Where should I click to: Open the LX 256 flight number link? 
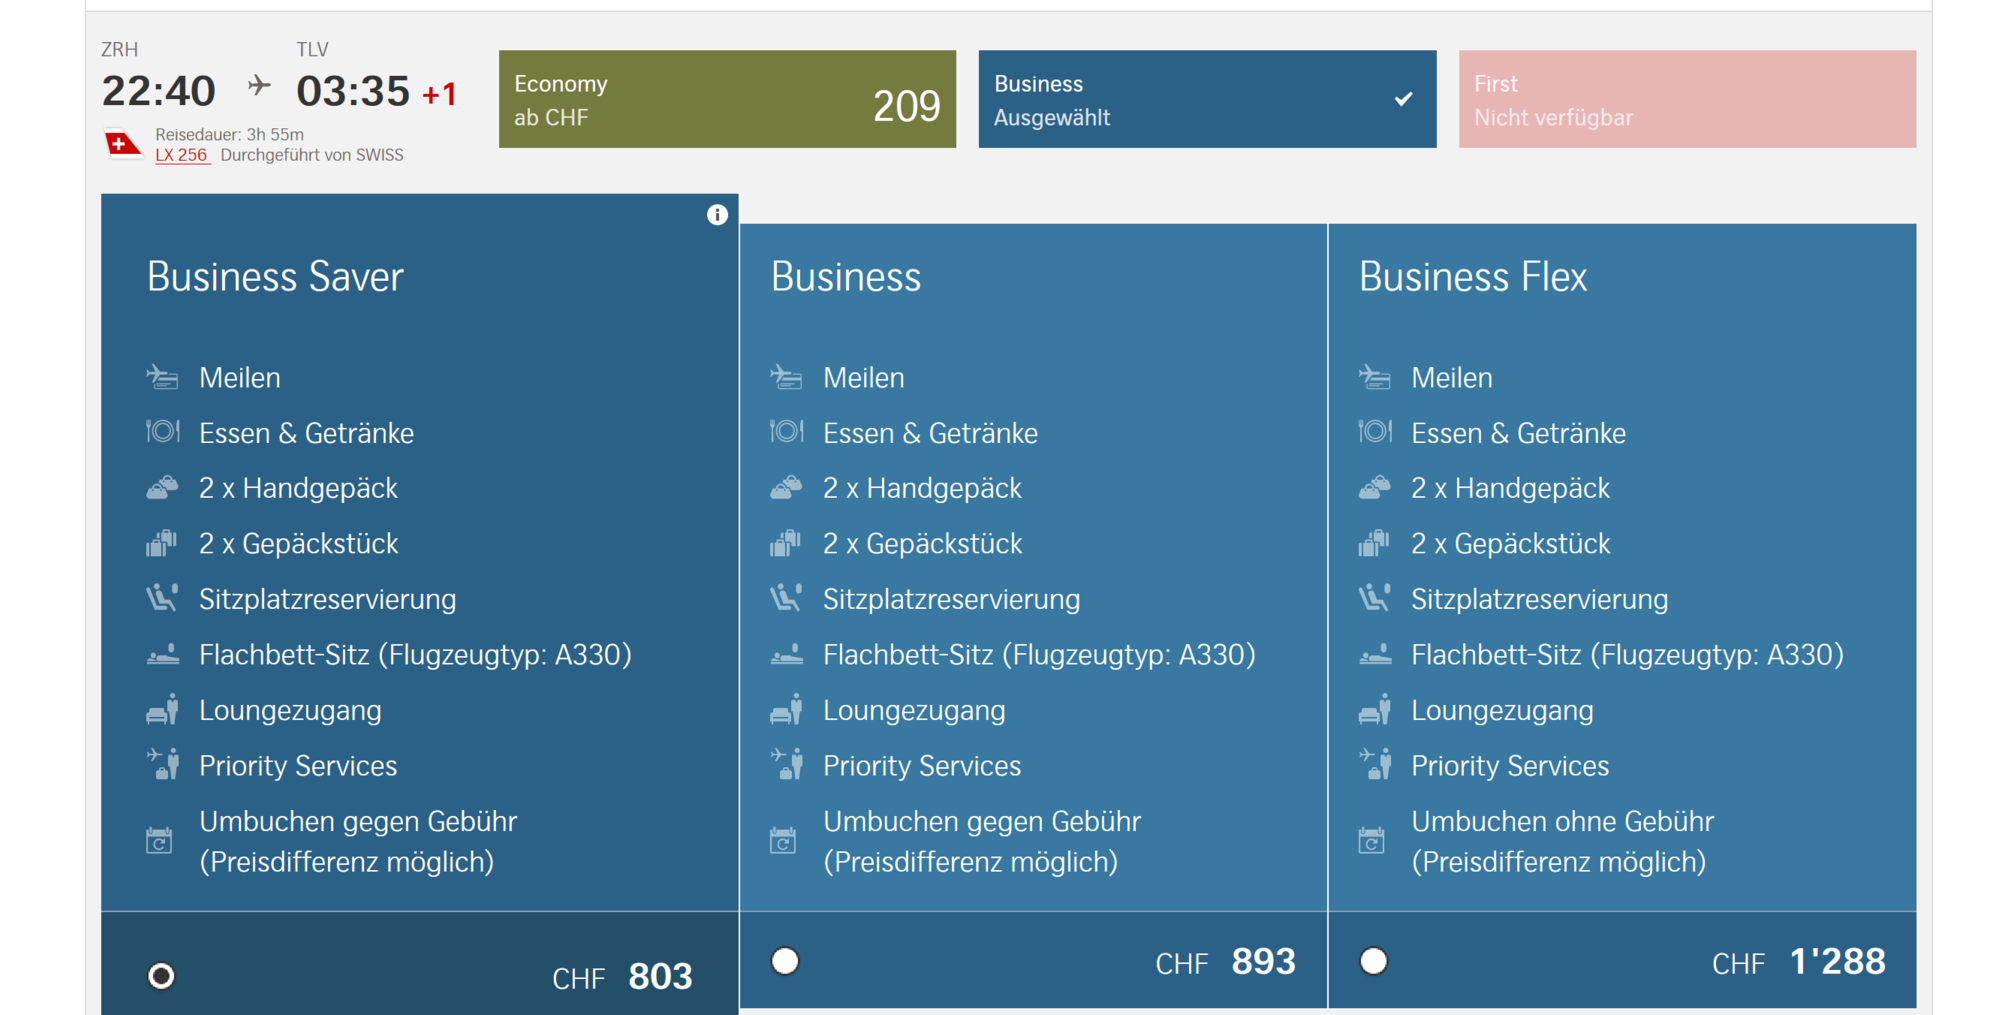181,155
